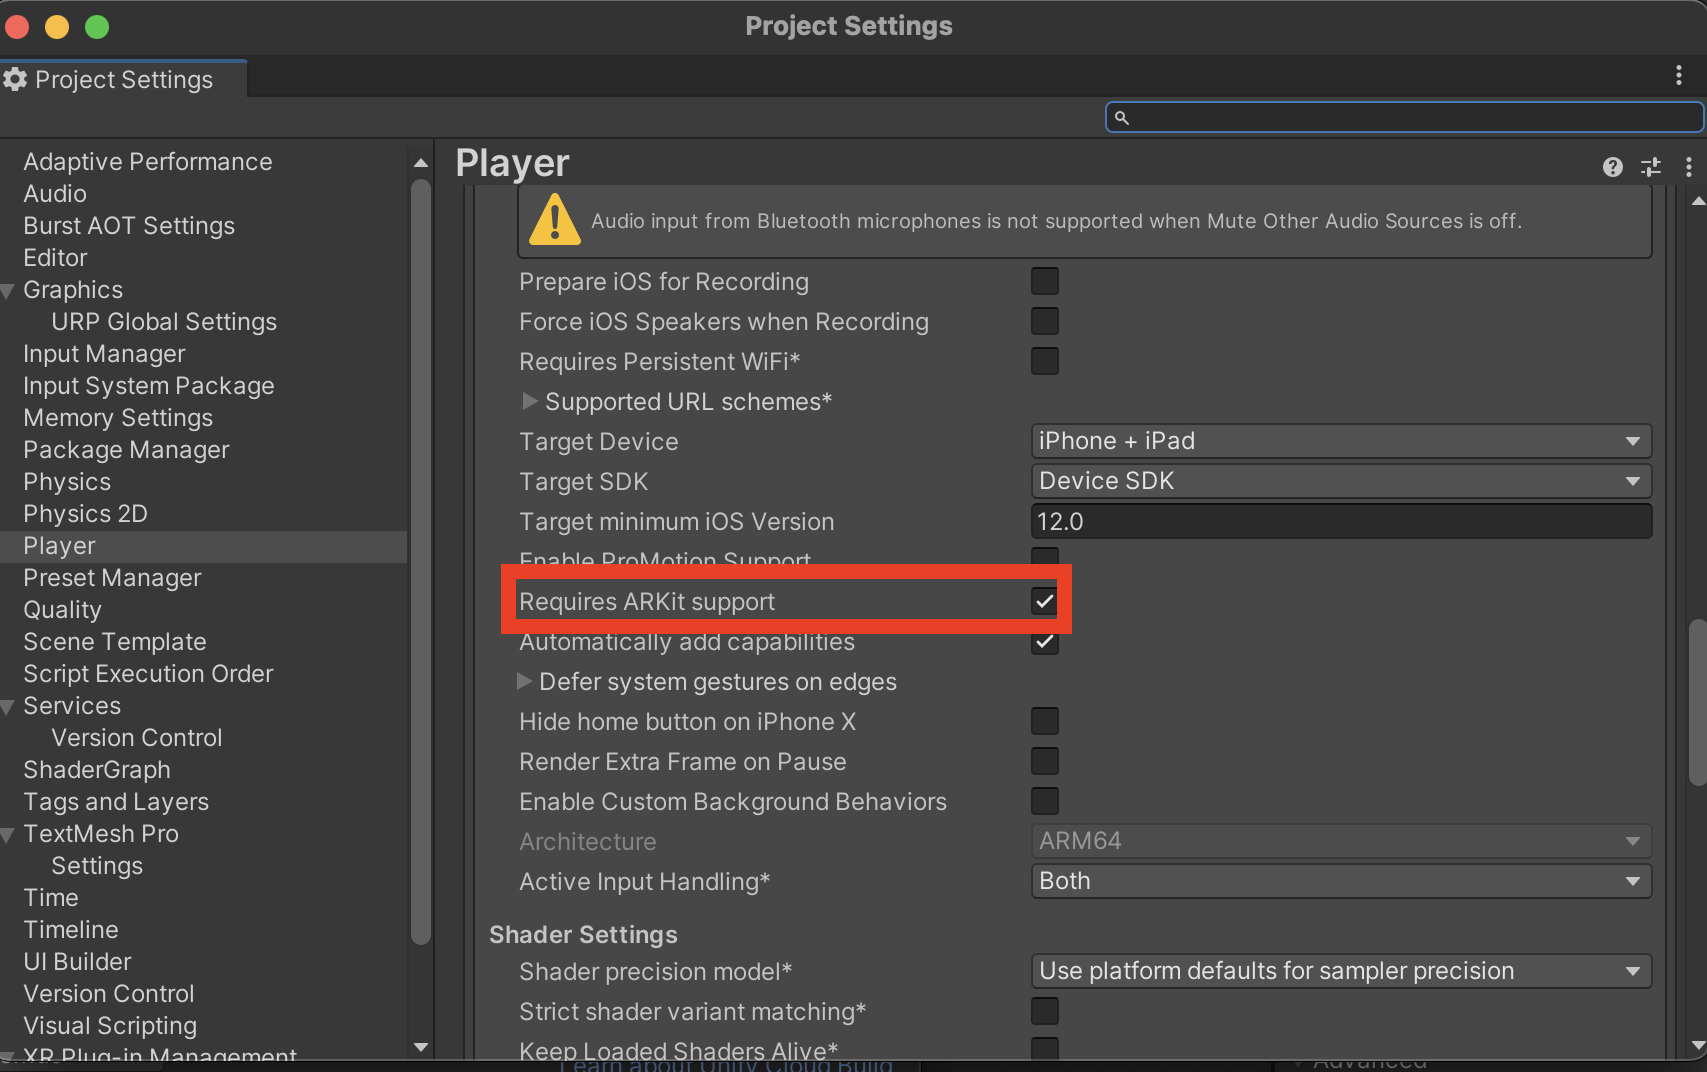Select the Project Settings tab
1707x1072 pixels.
point(122,79)
